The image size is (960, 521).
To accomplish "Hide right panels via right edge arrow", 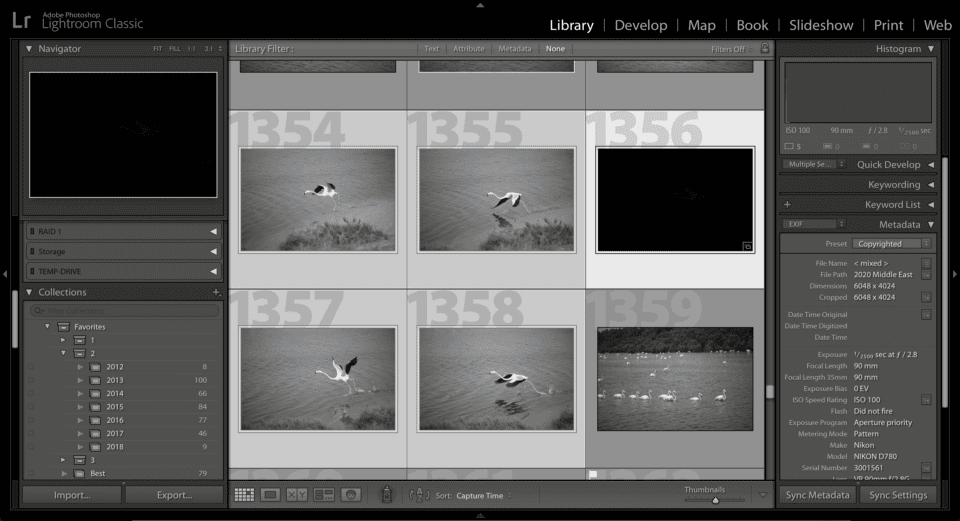I will click(x=954, y=274).
